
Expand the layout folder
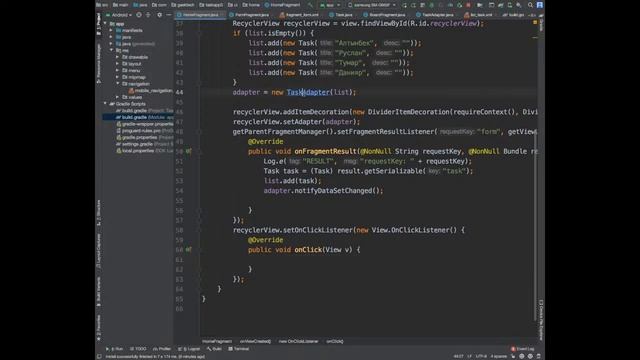118,64
